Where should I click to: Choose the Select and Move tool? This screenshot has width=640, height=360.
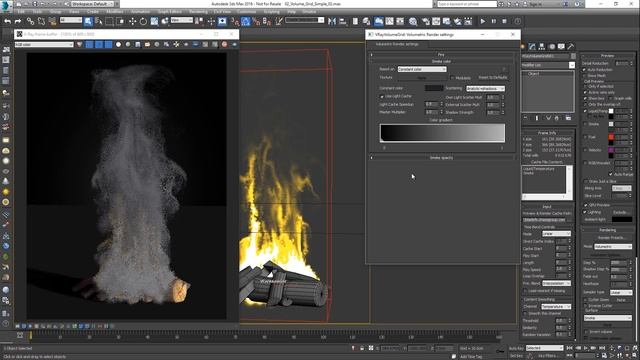pyautogui.click(x=132, y=21)
